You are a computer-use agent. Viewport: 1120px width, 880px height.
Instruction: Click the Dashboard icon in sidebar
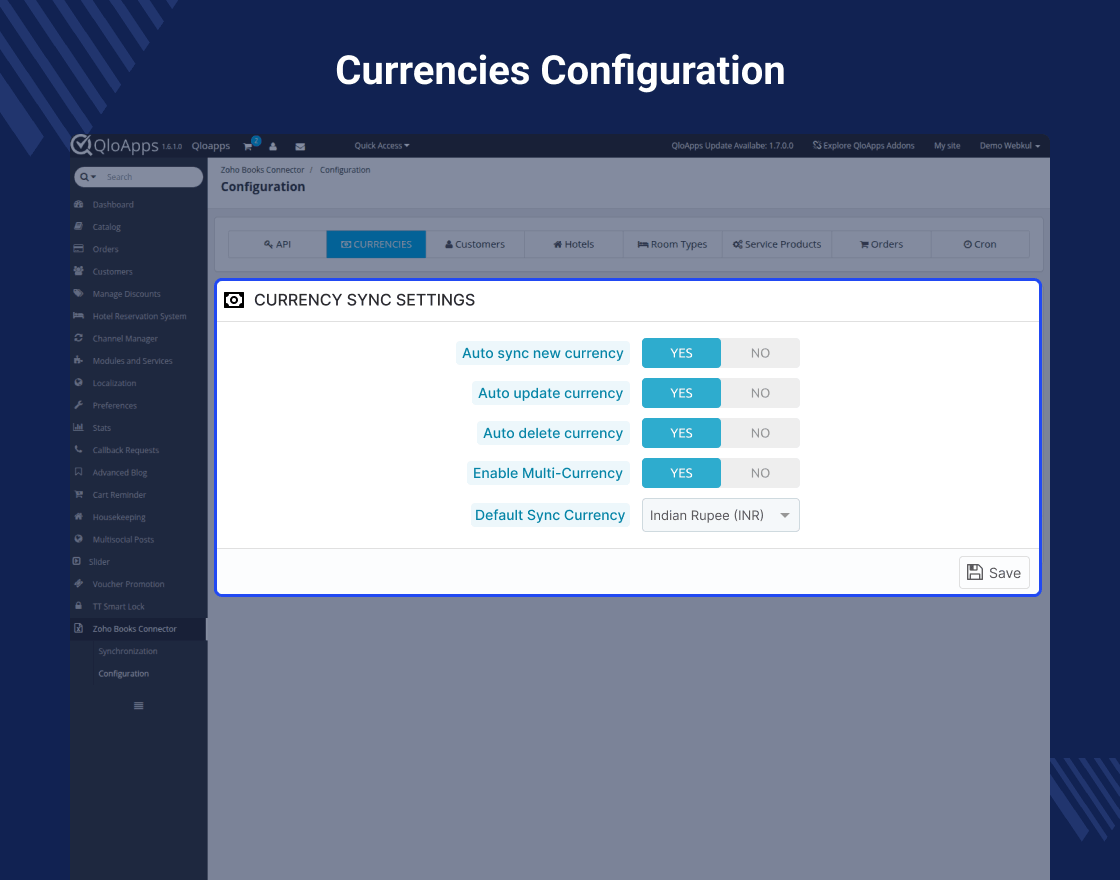[79, 204]
